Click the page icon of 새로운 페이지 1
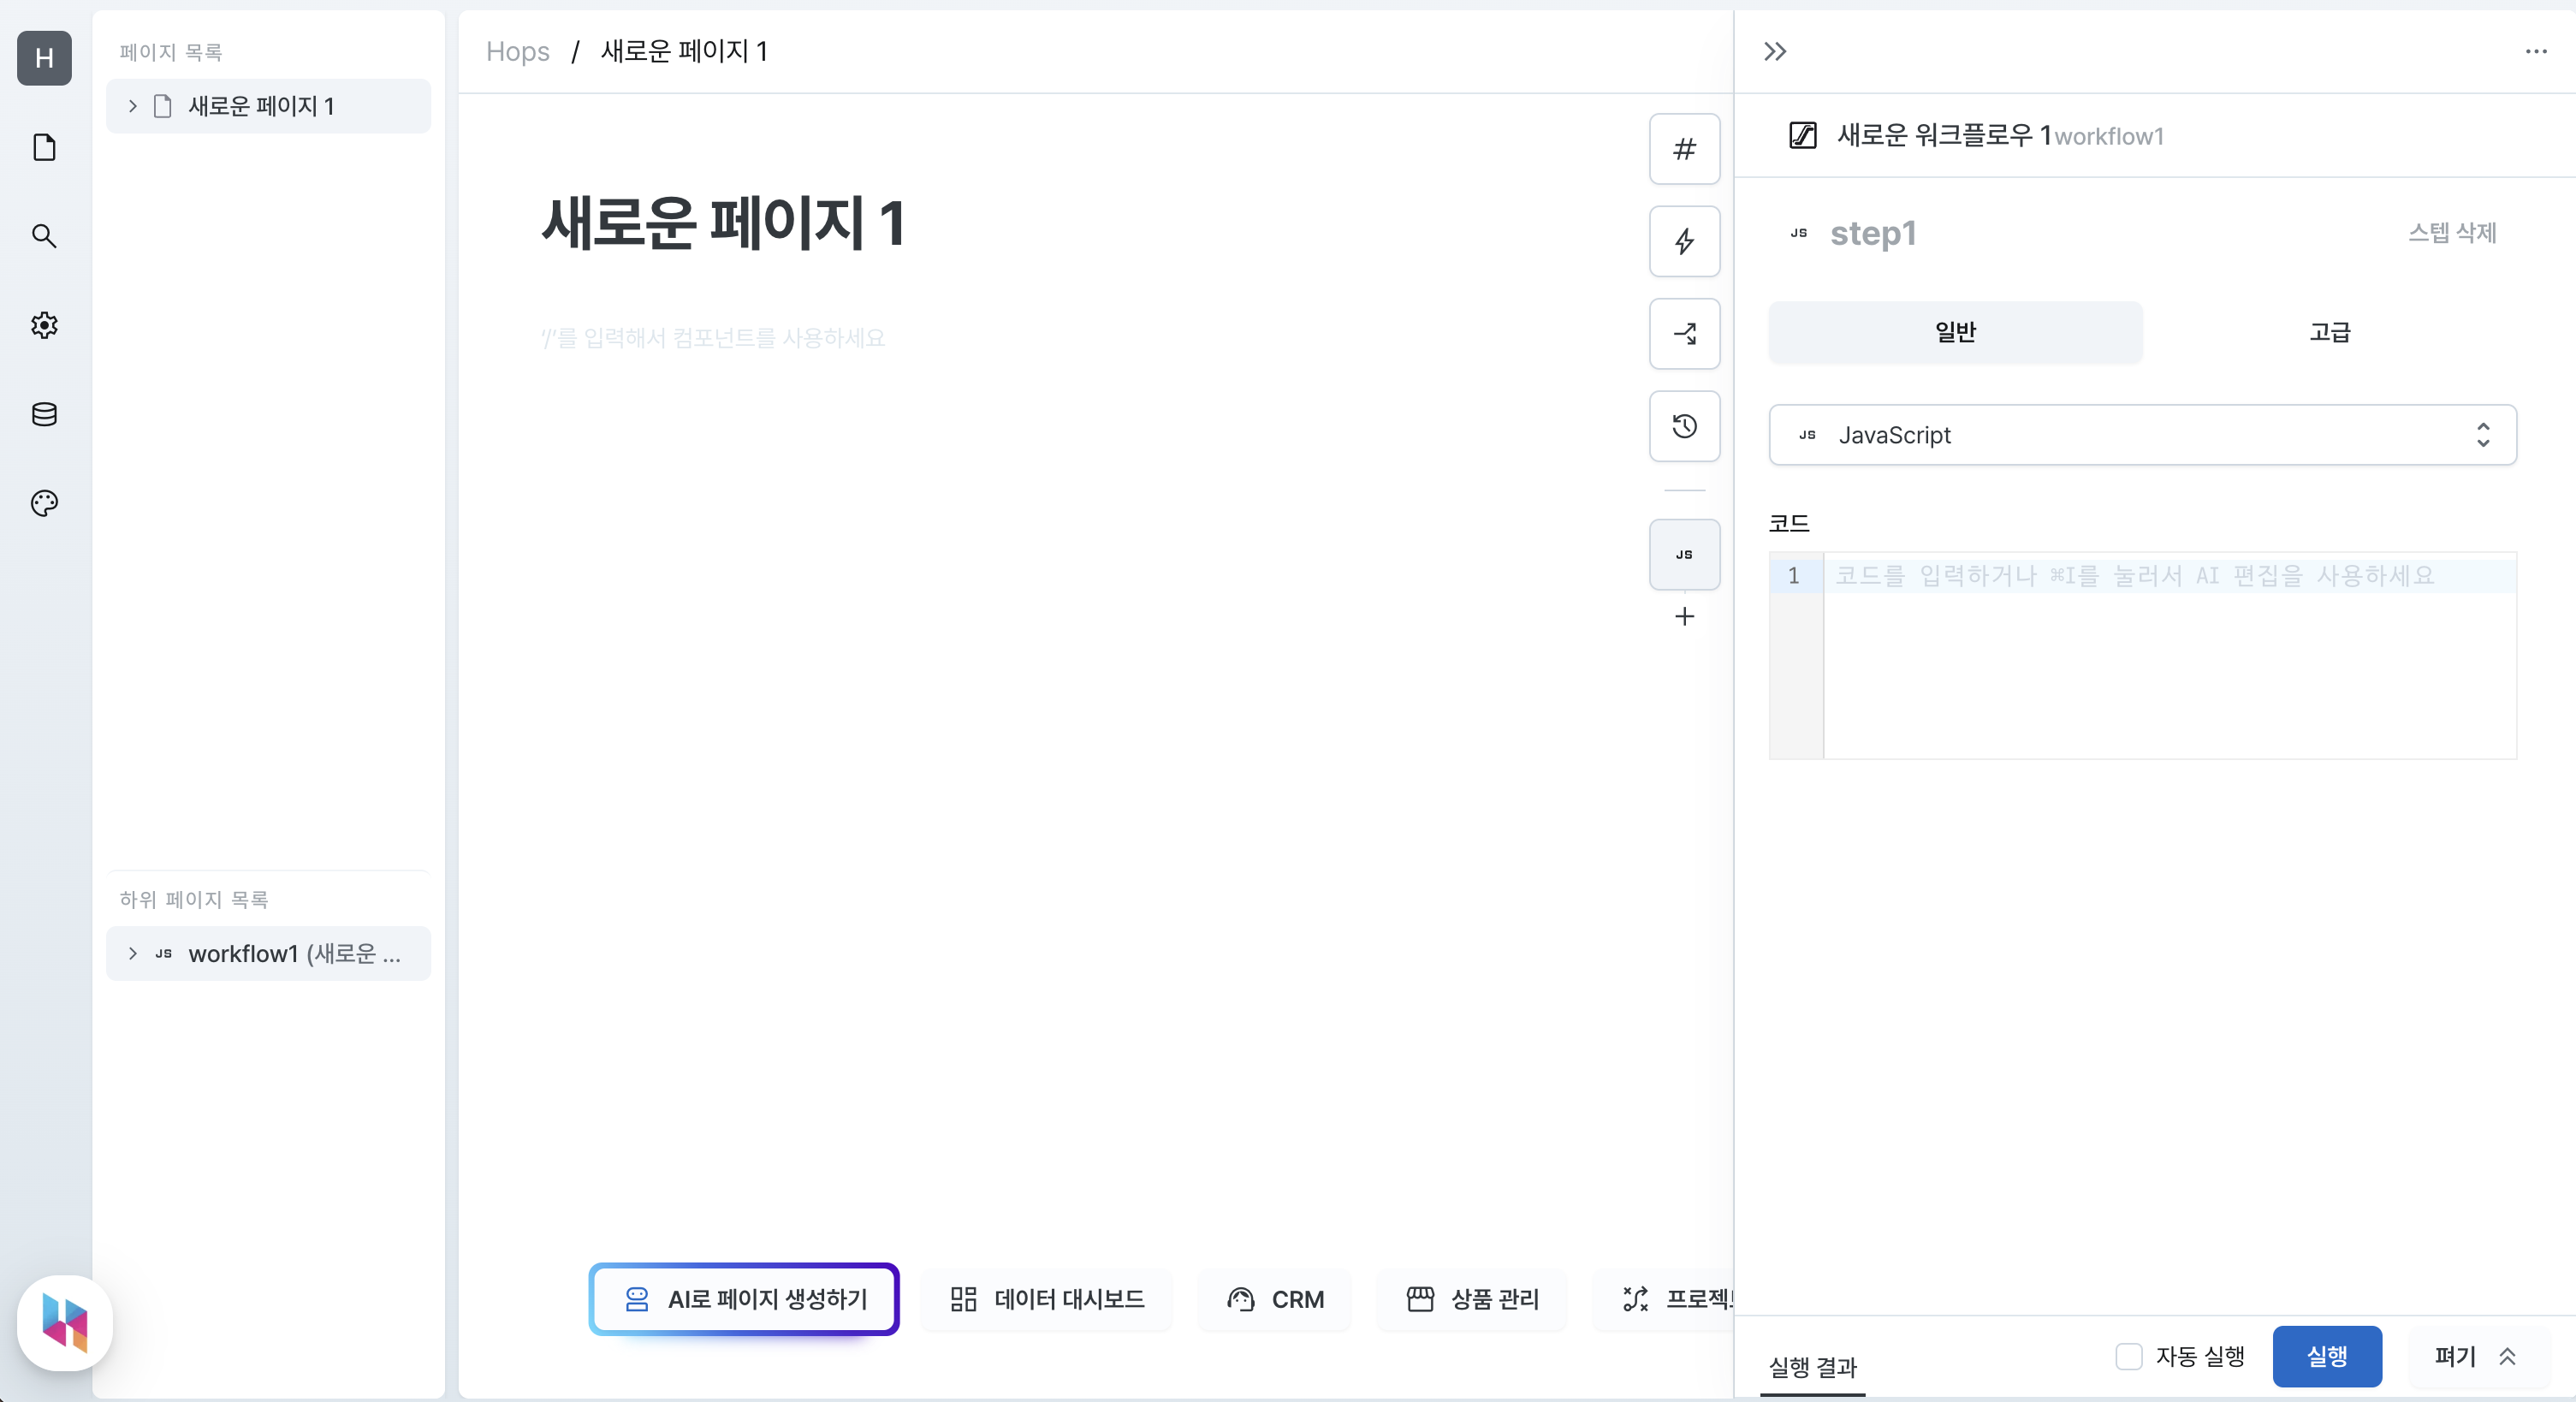The width and height of the screenshot is (2576, 1402). point(163,106)
